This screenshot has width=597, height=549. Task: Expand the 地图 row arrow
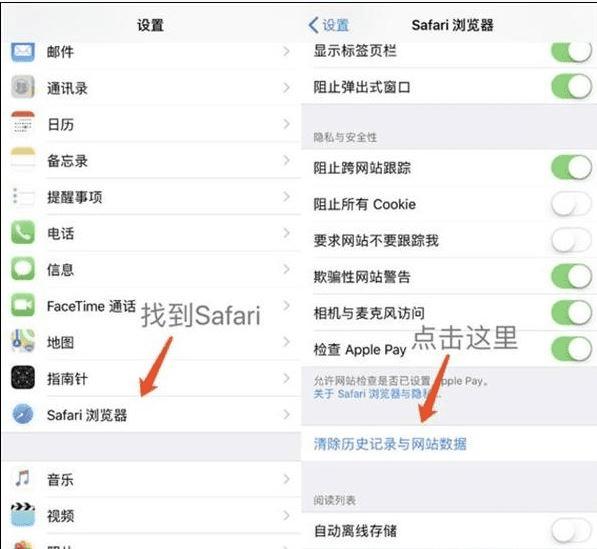pyautogui.click(x=287, y=342)
